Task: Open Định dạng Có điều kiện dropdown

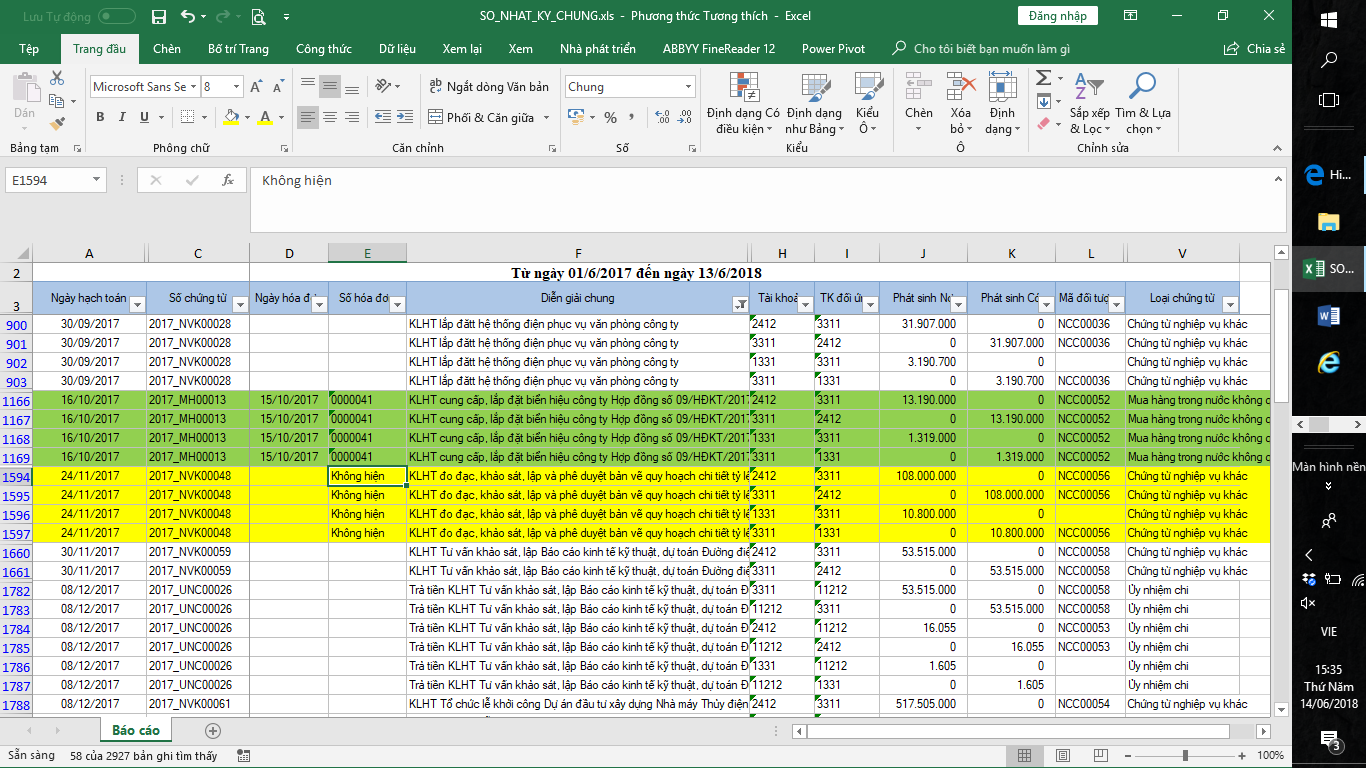Action: point(743,104)
